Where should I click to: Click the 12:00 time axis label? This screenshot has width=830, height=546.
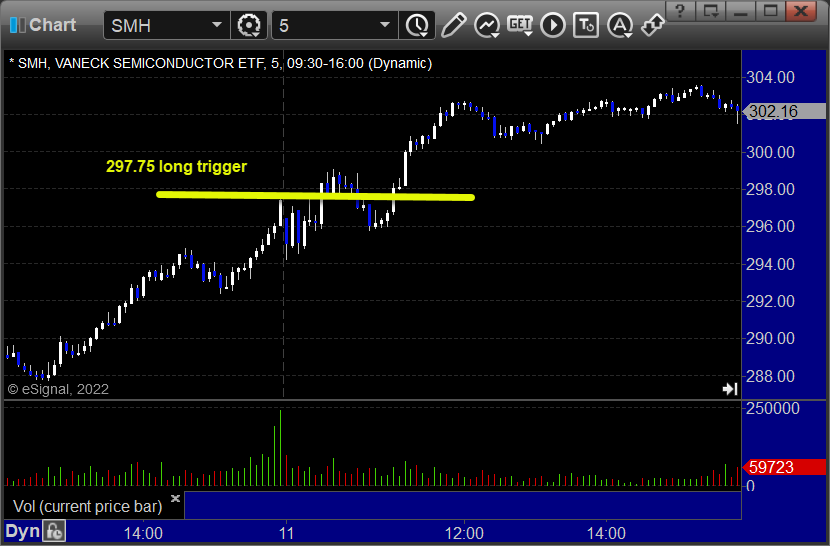pyautogui.click(x=464, y=533)
